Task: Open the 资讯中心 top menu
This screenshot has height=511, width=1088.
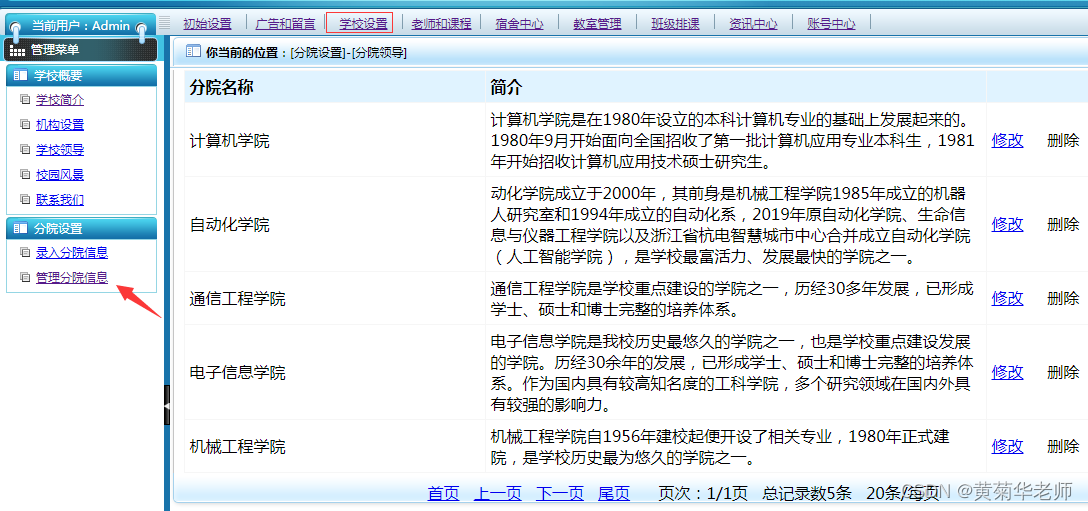Action: point(753,24)
